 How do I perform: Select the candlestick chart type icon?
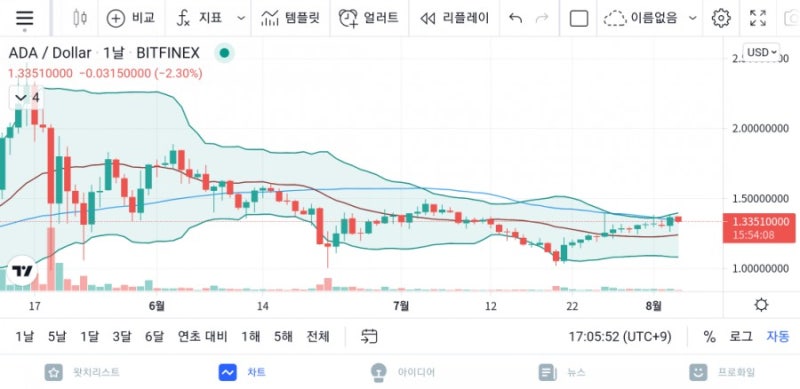point(80,18)
